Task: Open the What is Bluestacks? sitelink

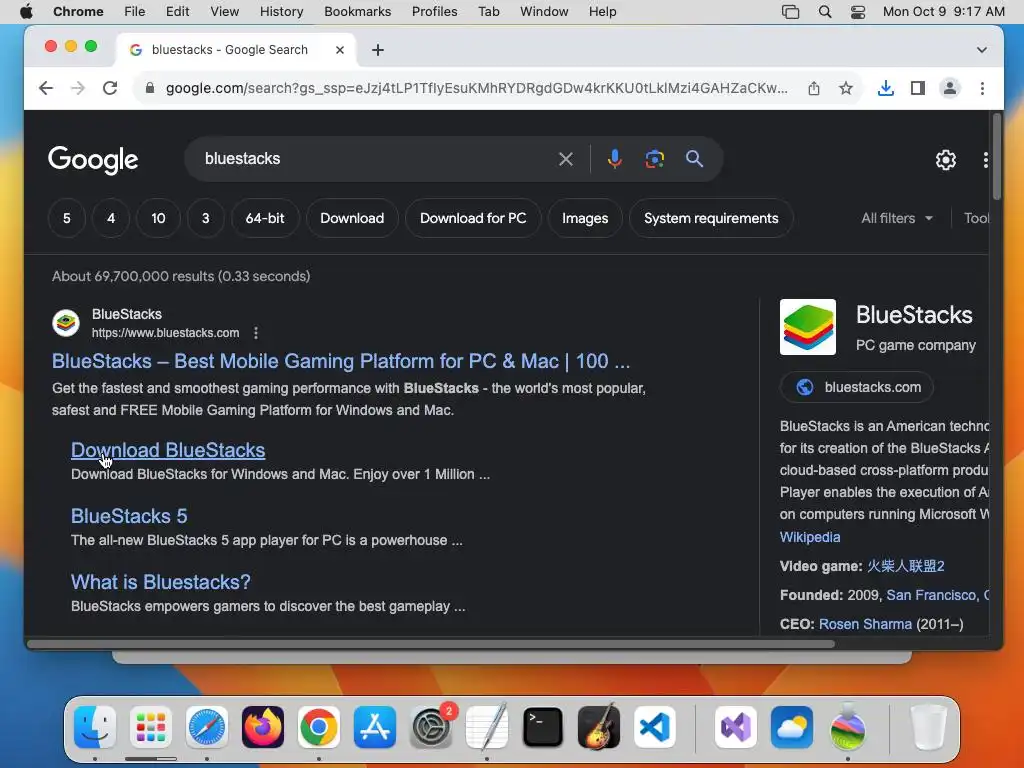Action: [x=161, y=582]
